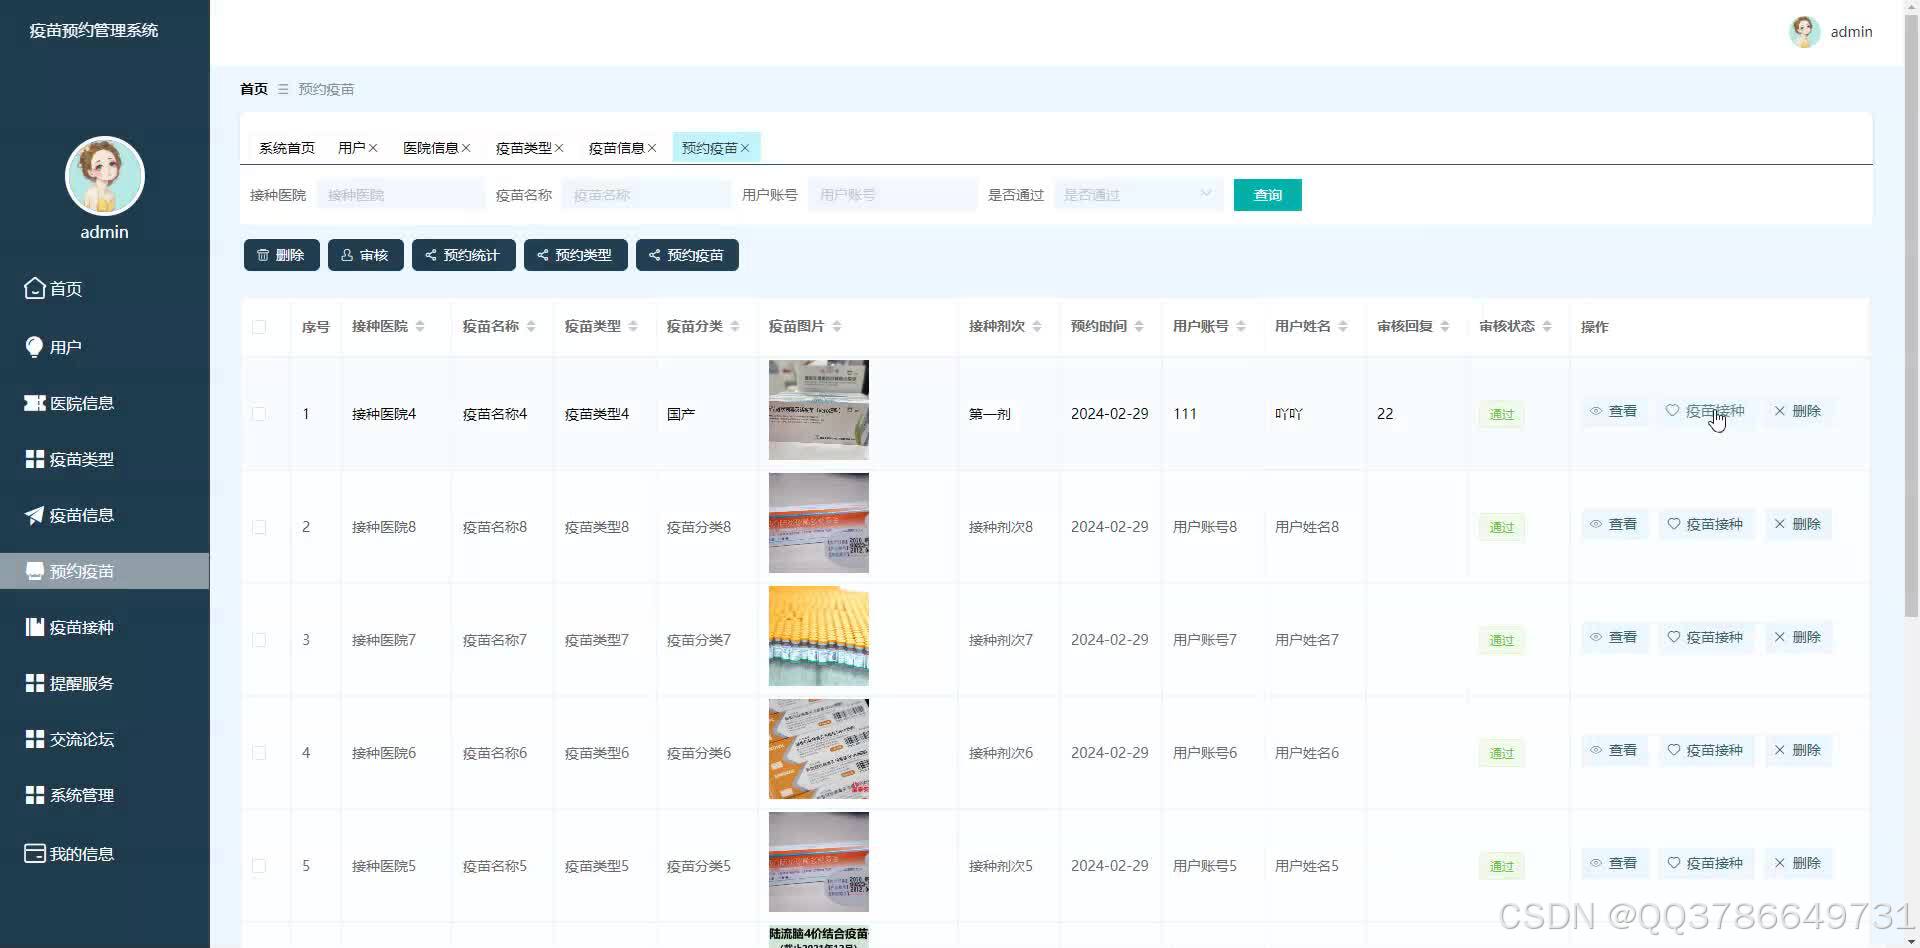The image size is (1920, 948).
Task: Click 查看 for row 接种医院4
Action: click(x=1614, y=411)
